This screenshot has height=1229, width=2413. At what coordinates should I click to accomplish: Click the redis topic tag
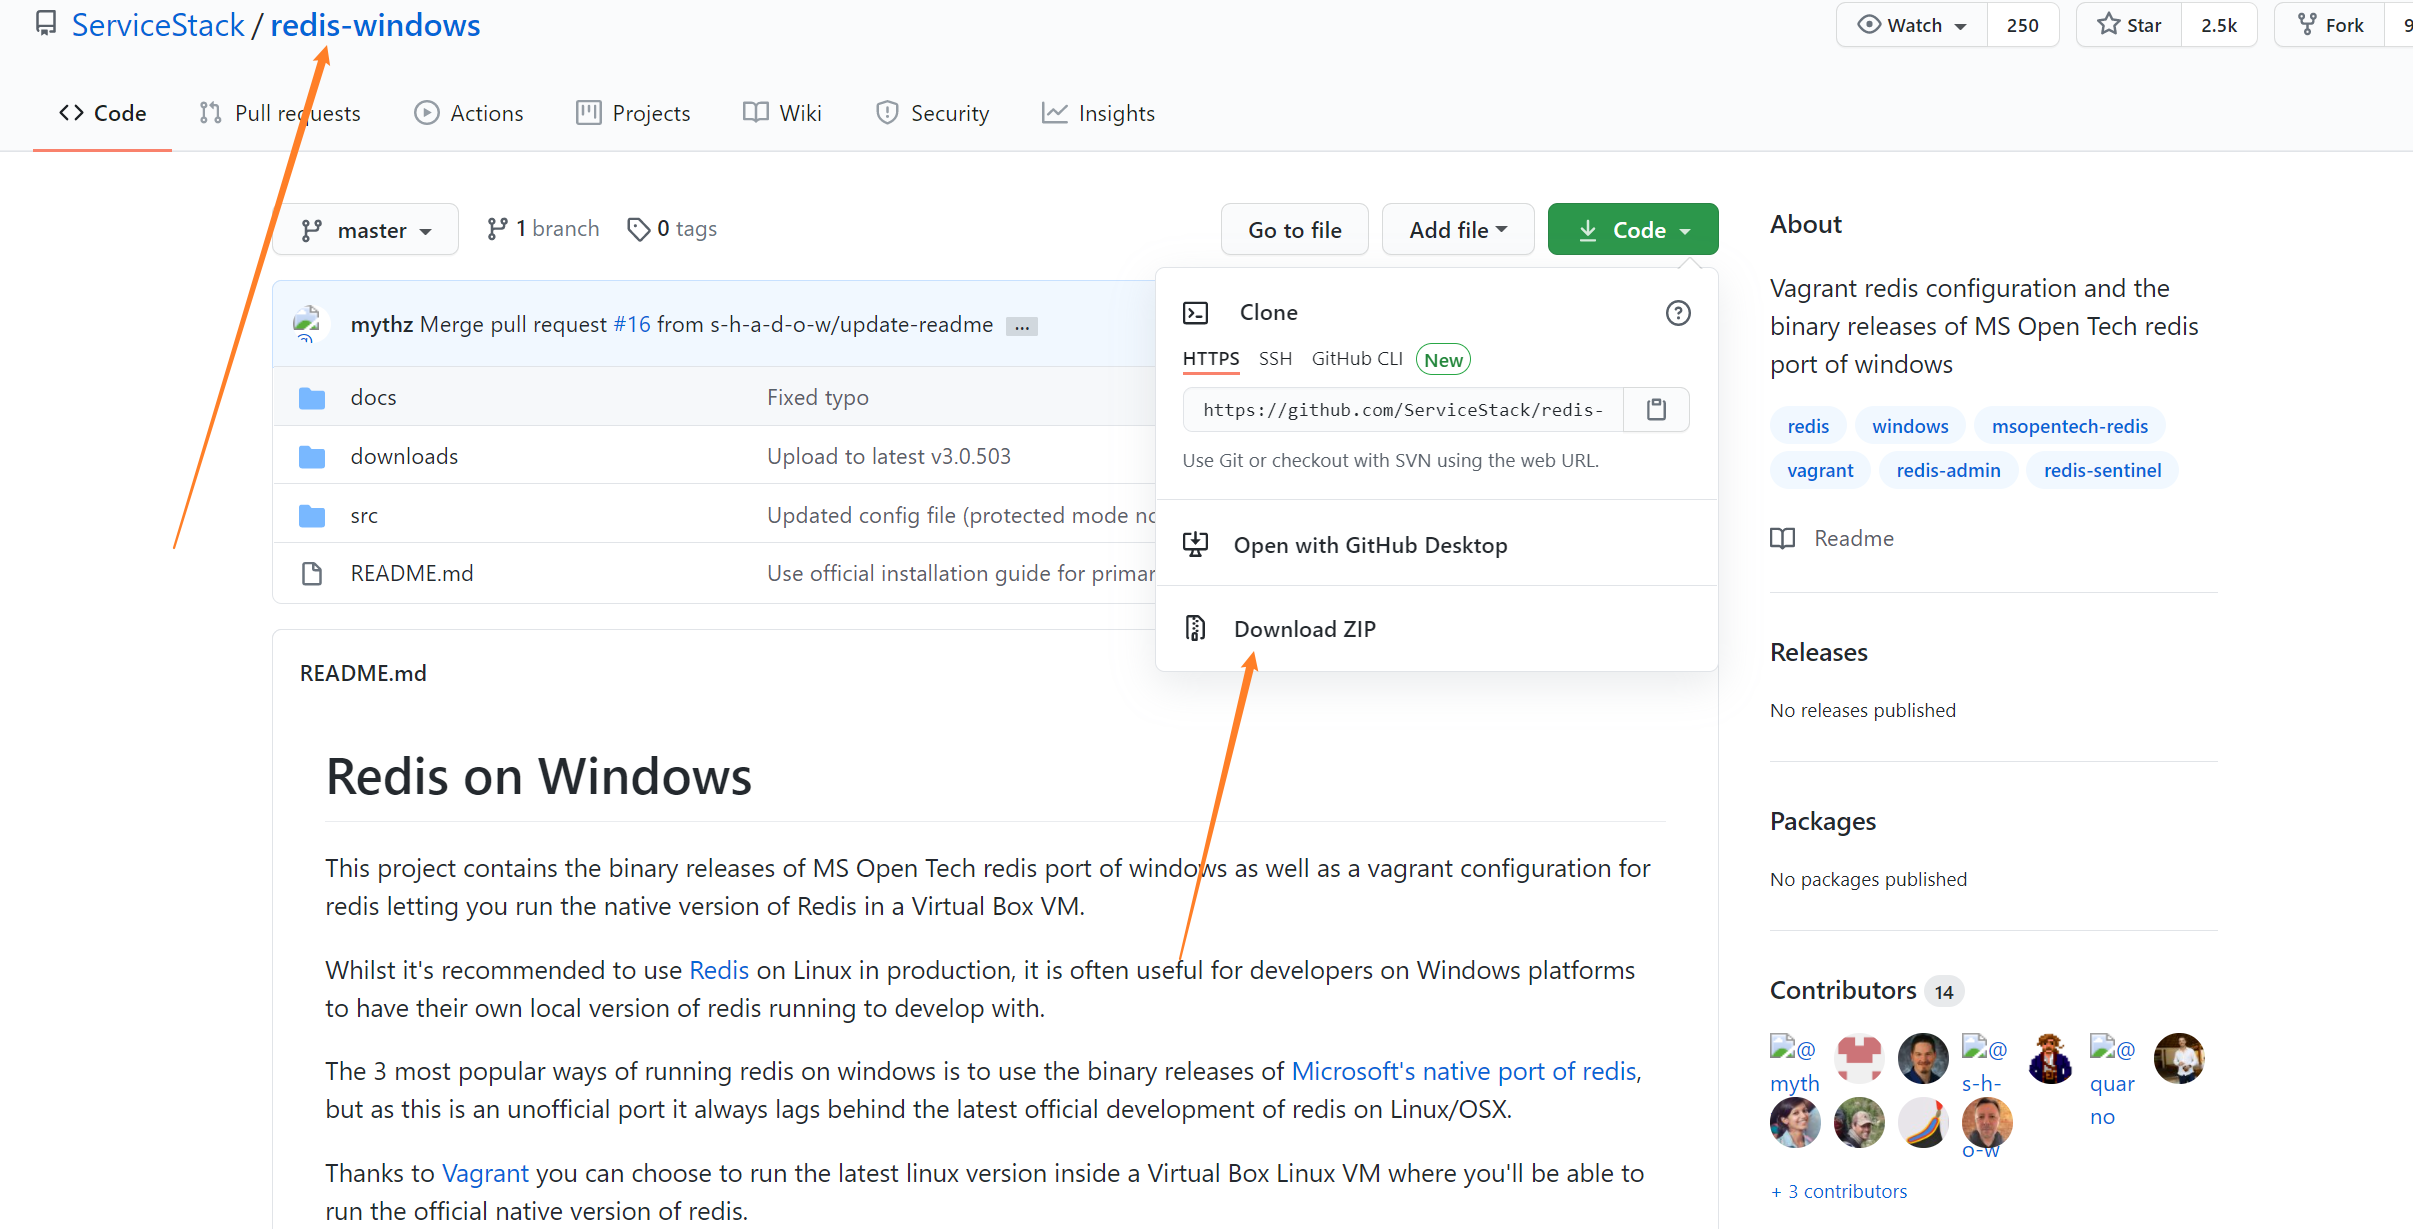tap(1807, 426)
